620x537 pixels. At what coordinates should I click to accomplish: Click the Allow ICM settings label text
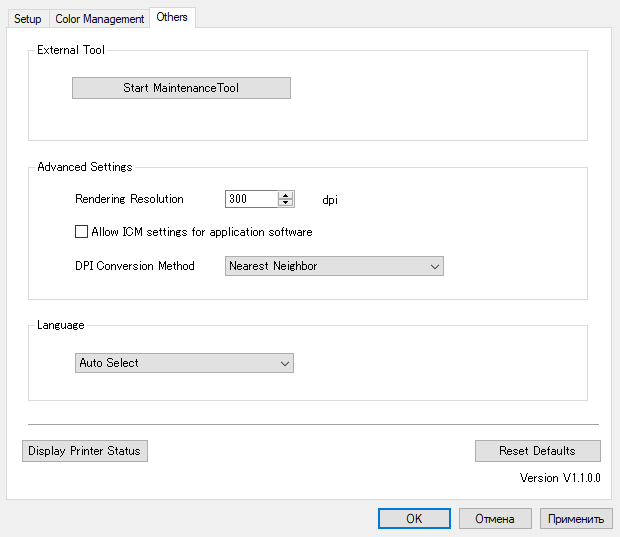(x=202, y=232)
